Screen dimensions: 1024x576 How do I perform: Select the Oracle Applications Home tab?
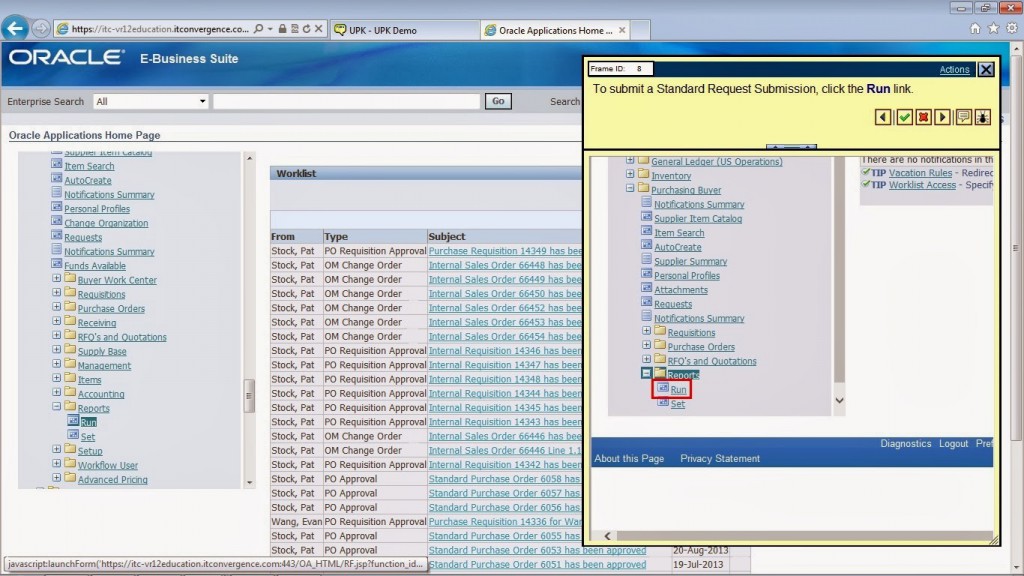pyautogui.click(x=555, y=30)
